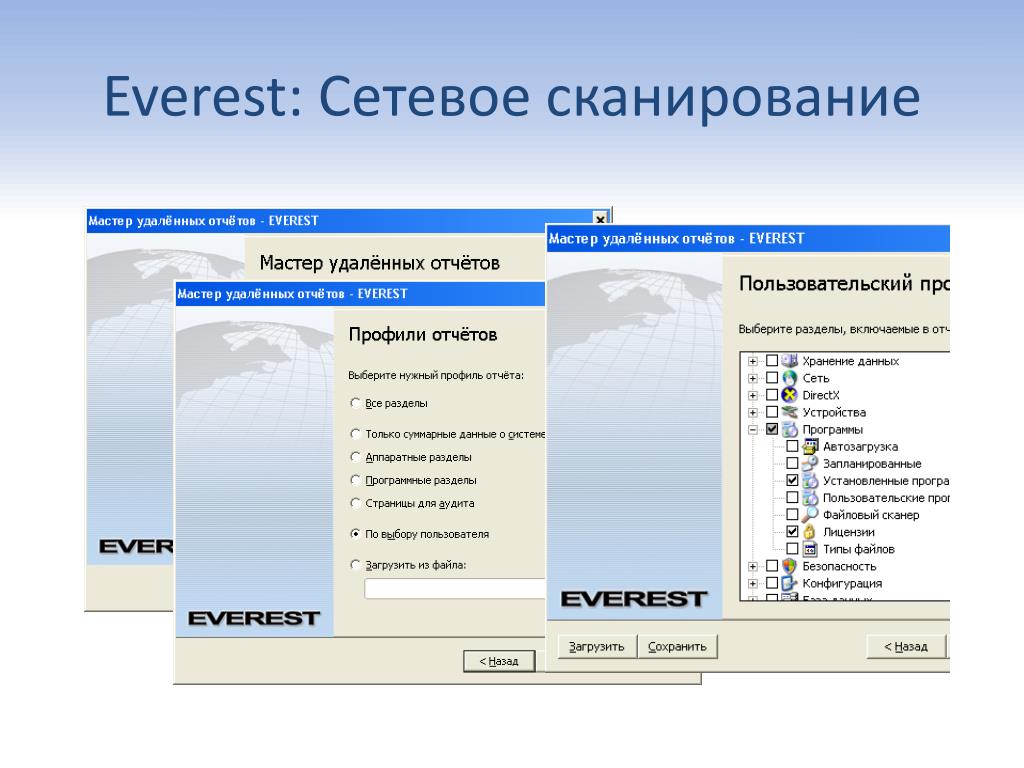Click the Типы файлов tree label
The height and width of the screenshot is (768, 1024).
point(859,549)
